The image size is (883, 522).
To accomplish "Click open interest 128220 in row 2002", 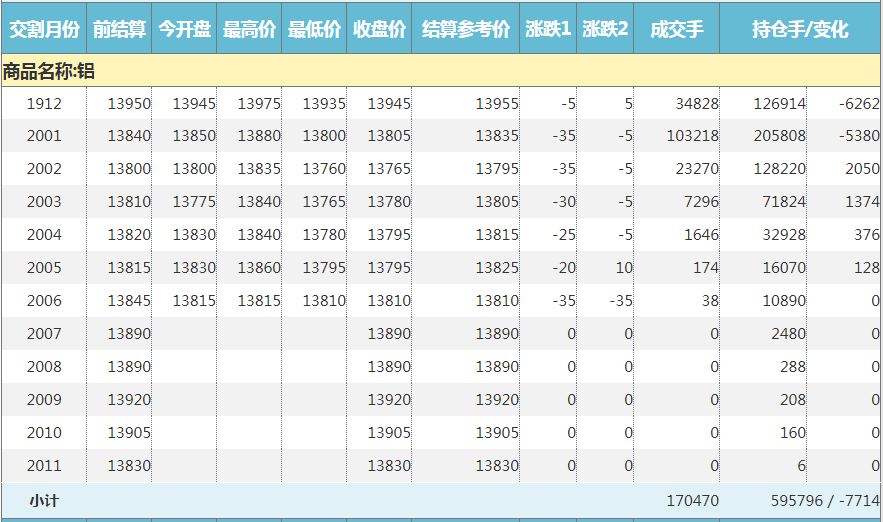I will click(781, 169).
